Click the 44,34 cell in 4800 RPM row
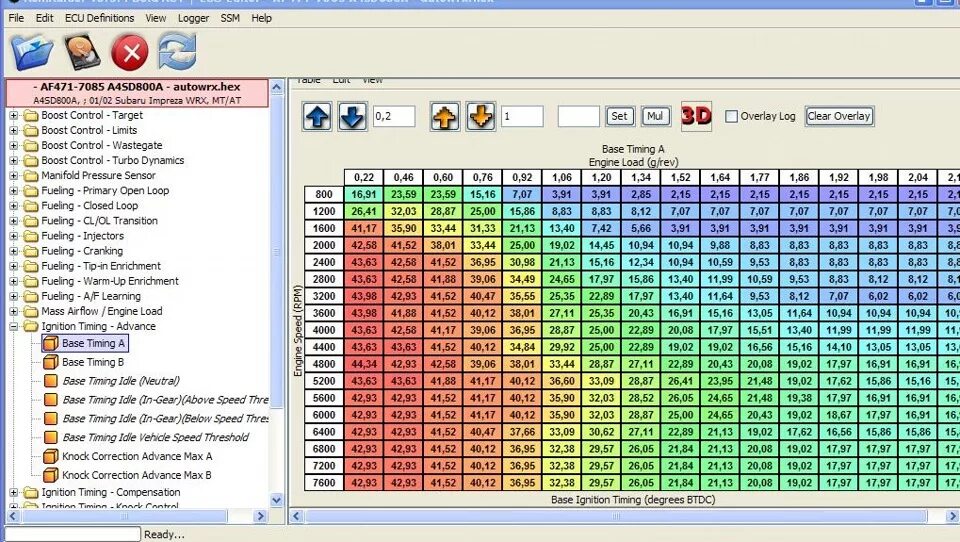The image size is (960, 542). click(364, 364)
